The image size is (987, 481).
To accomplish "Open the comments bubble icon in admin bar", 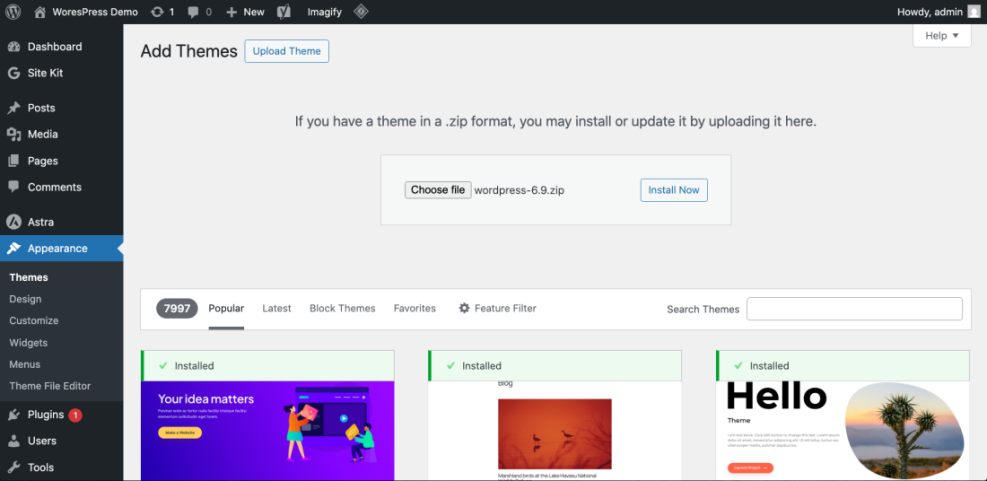I will pos(194,11).
